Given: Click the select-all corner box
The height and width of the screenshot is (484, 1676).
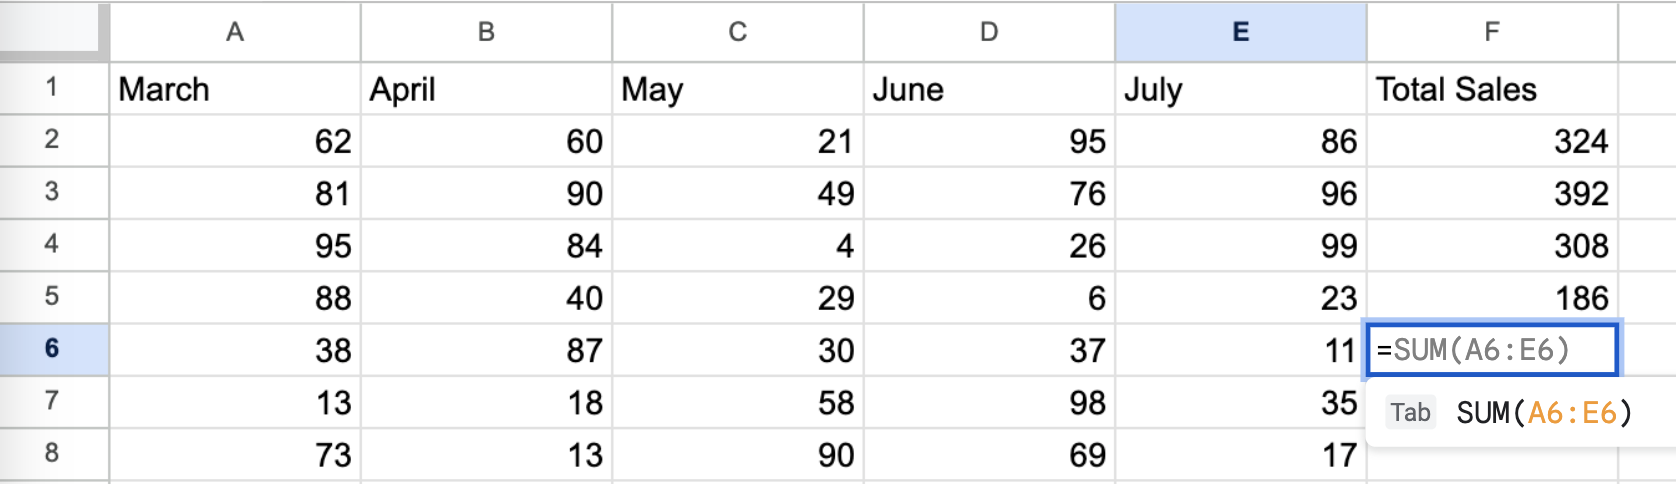Looking at the screenshot, I should click(54, 29).
